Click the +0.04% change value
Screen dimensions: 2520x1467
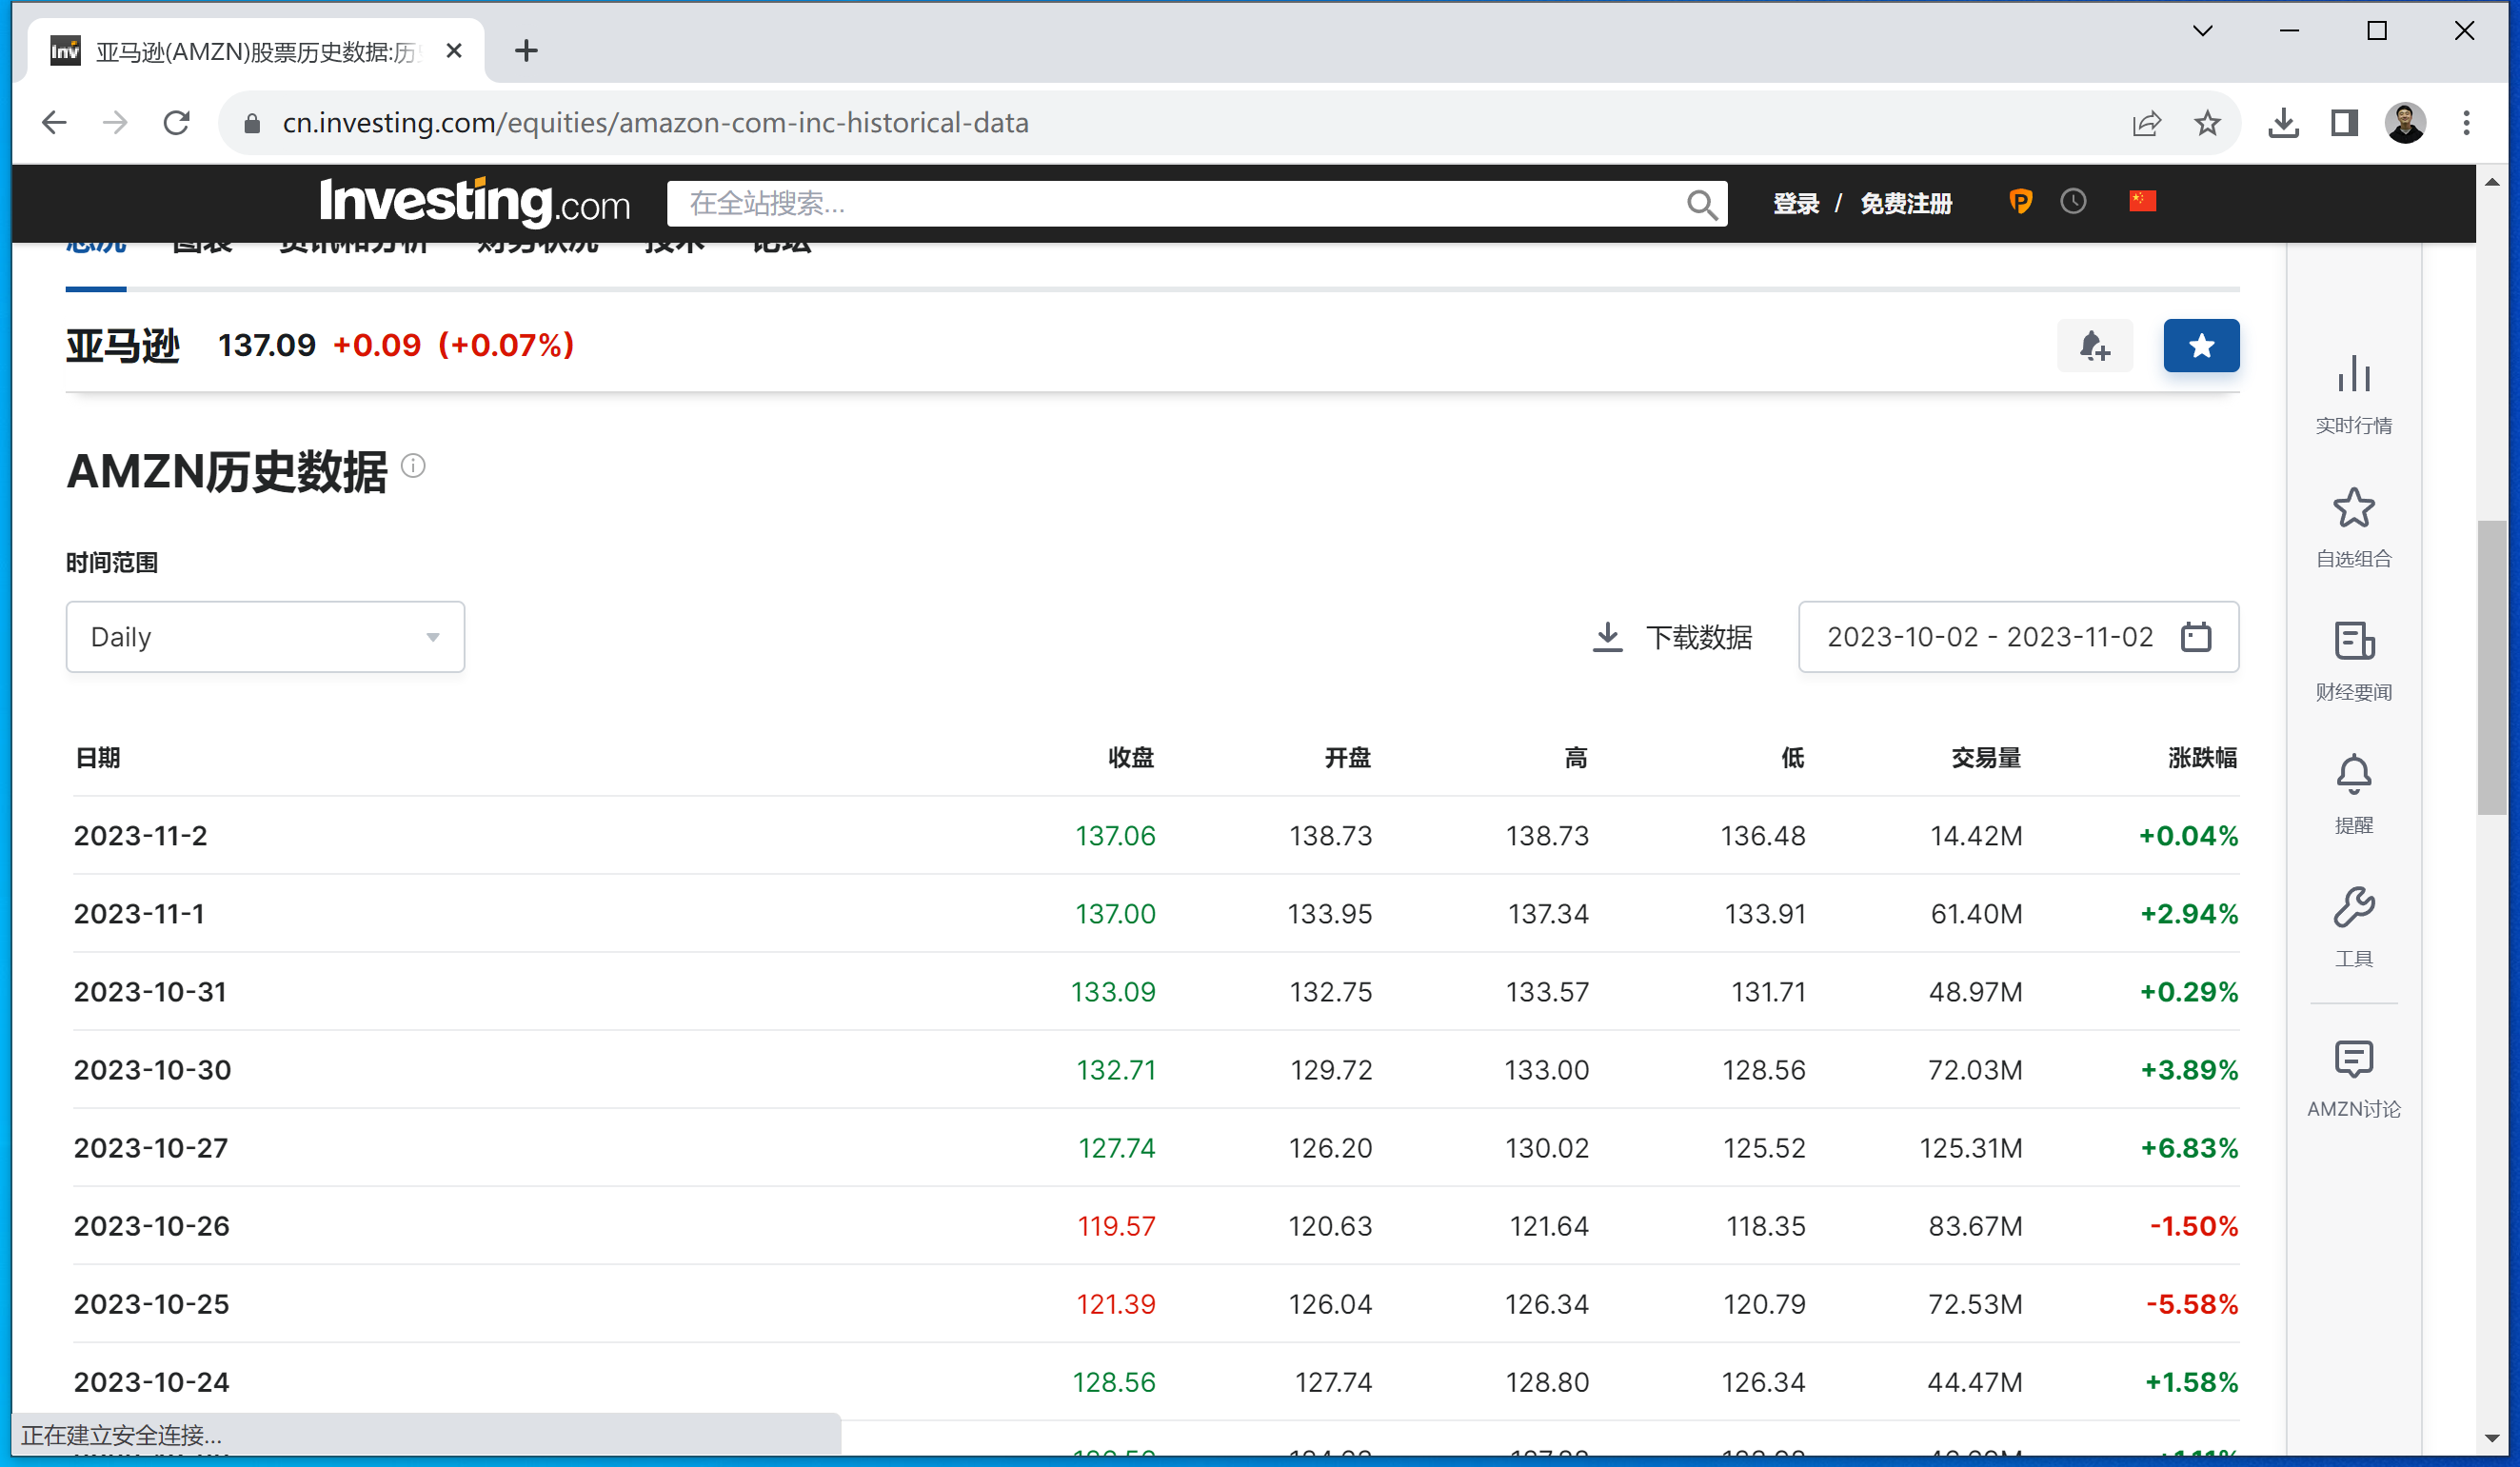(2188, 835)
